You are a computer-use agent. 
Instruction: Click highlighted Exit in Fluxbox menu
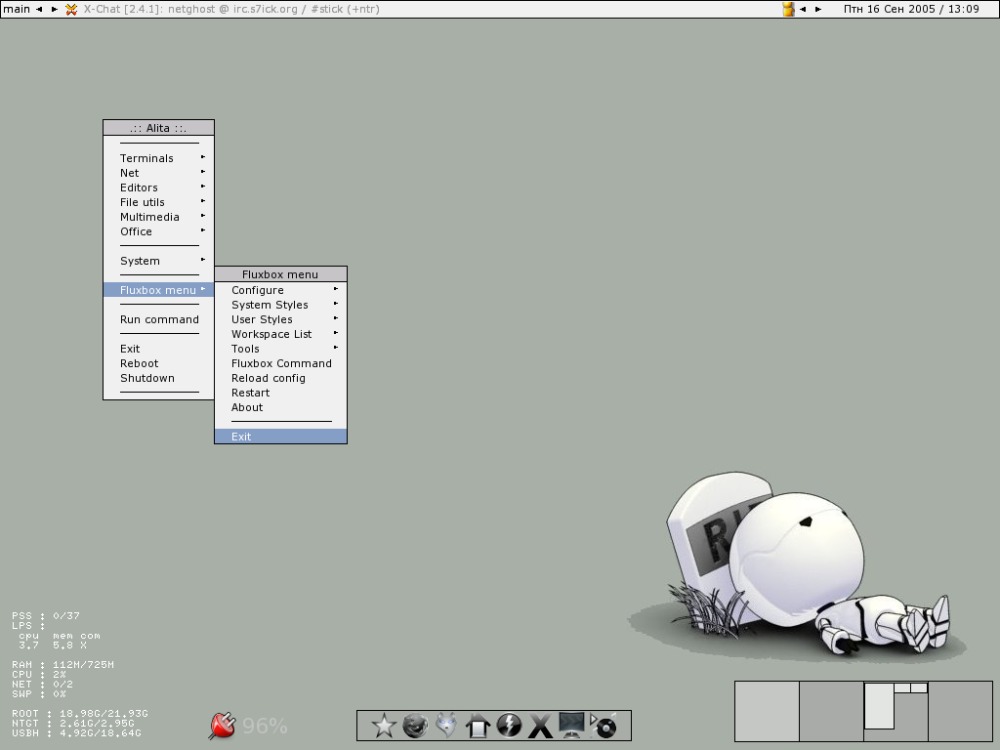[x=281, y=436]
